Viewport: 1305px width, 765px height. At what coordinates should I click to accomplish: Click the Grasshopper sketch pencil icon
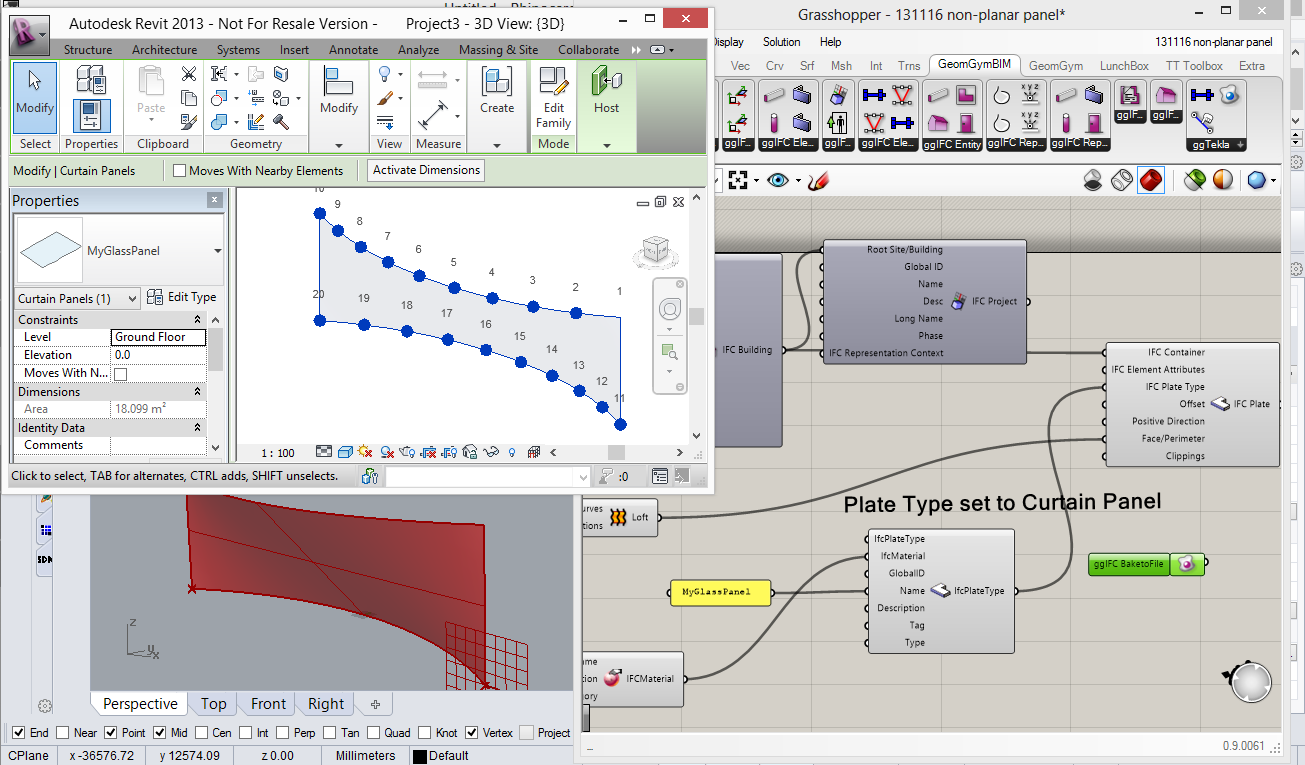[x=819, y=181]
